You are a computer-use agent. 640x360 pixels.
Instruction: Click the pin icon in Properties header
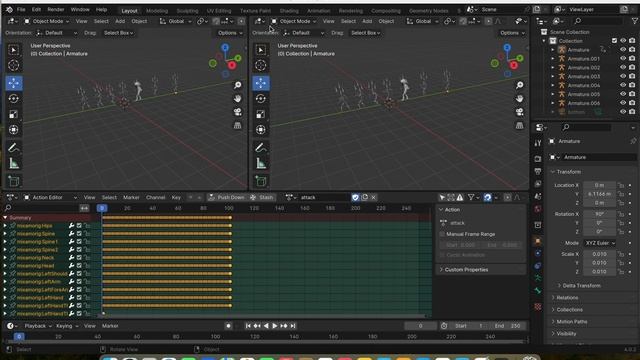(633, 141)
